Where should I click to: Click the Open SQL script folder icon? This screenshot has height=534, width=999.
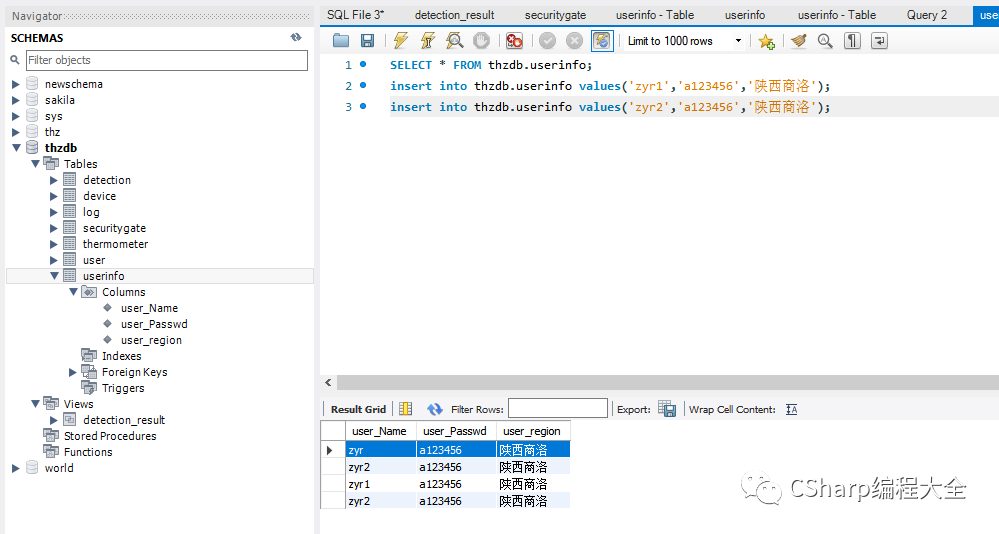point(341,41)
